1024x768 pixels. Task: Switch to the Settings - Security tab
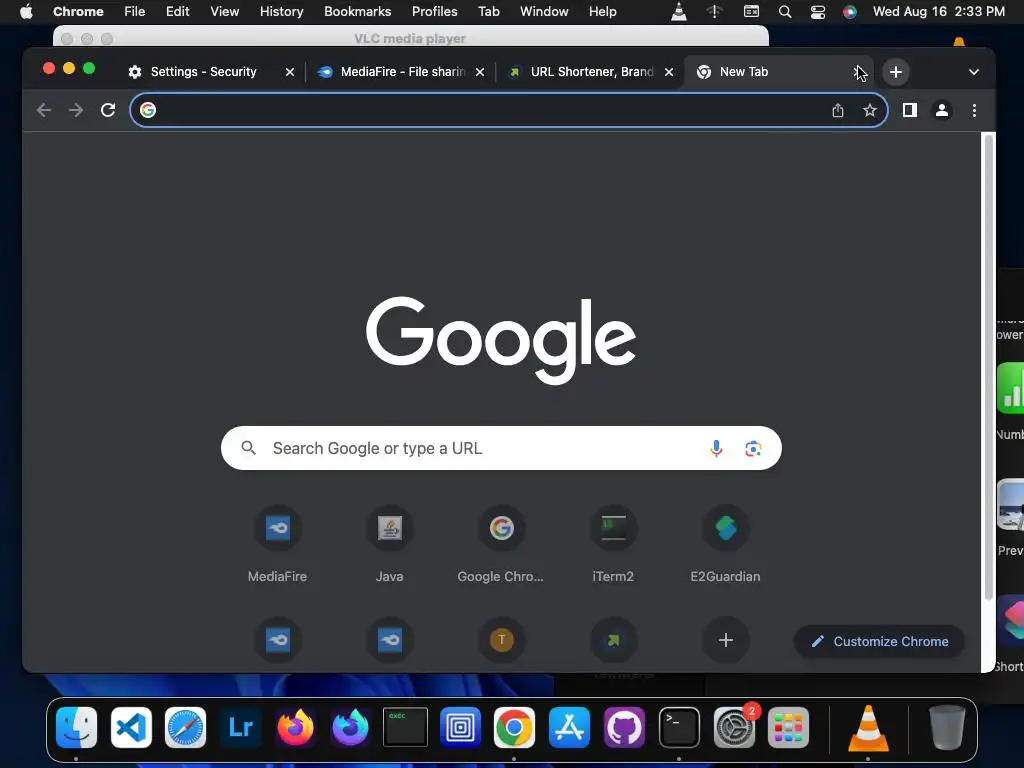pyautogui.click(x=203, y=72)
